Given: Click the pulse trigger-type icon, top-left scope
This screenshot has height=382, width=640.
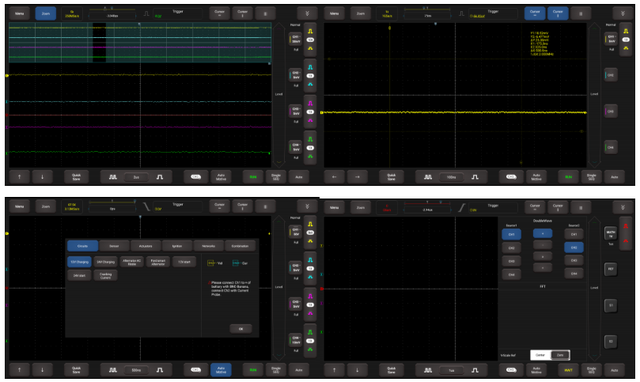Looking at the screenshot, I should [x=146, y=14].
